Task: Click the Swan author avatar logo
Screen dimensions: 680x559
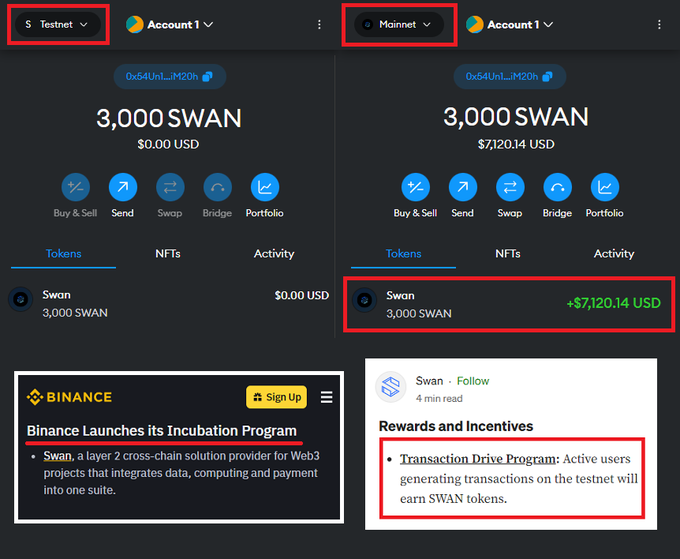Action: (x=391, y=387)
